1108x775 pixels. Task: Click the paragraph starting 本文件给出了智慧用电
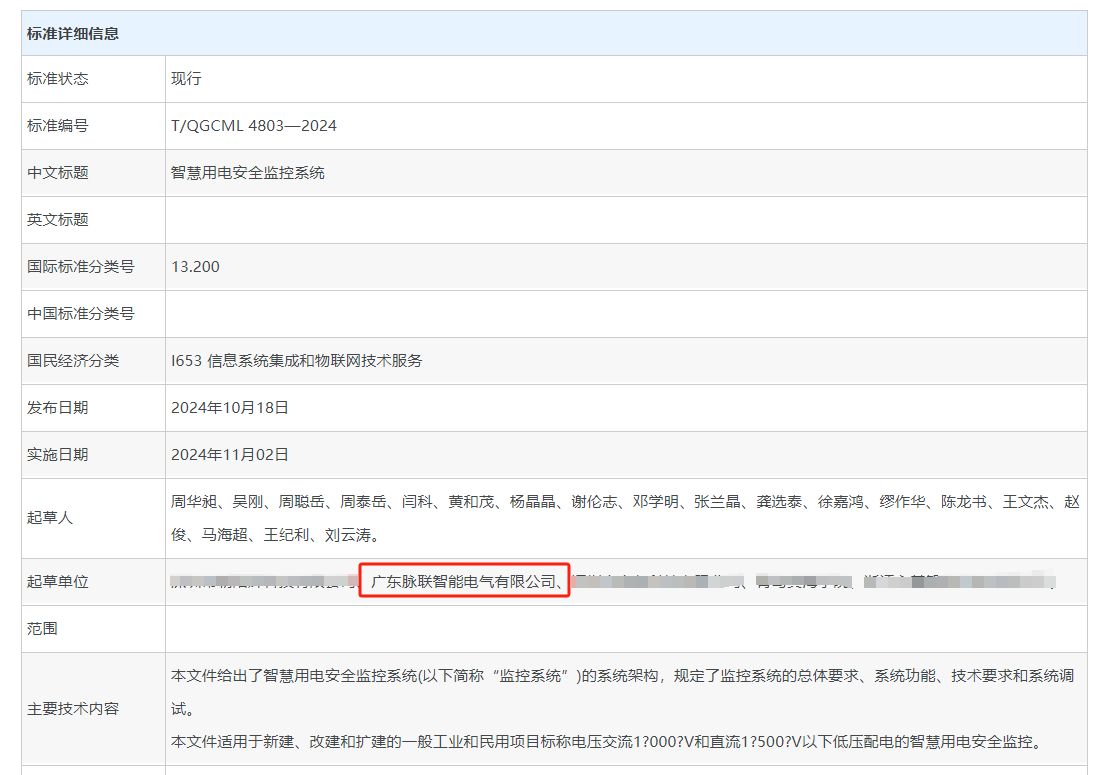(622, 676)
